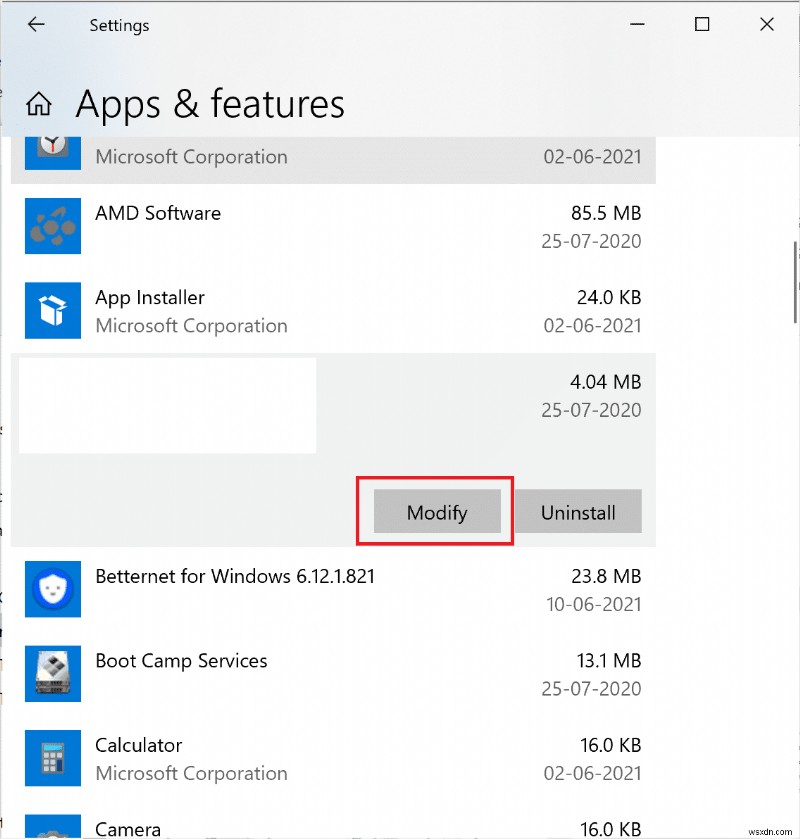The image size is (800, 839).
Task: Click the back arrow in Settings
Action: coord(36,24)
